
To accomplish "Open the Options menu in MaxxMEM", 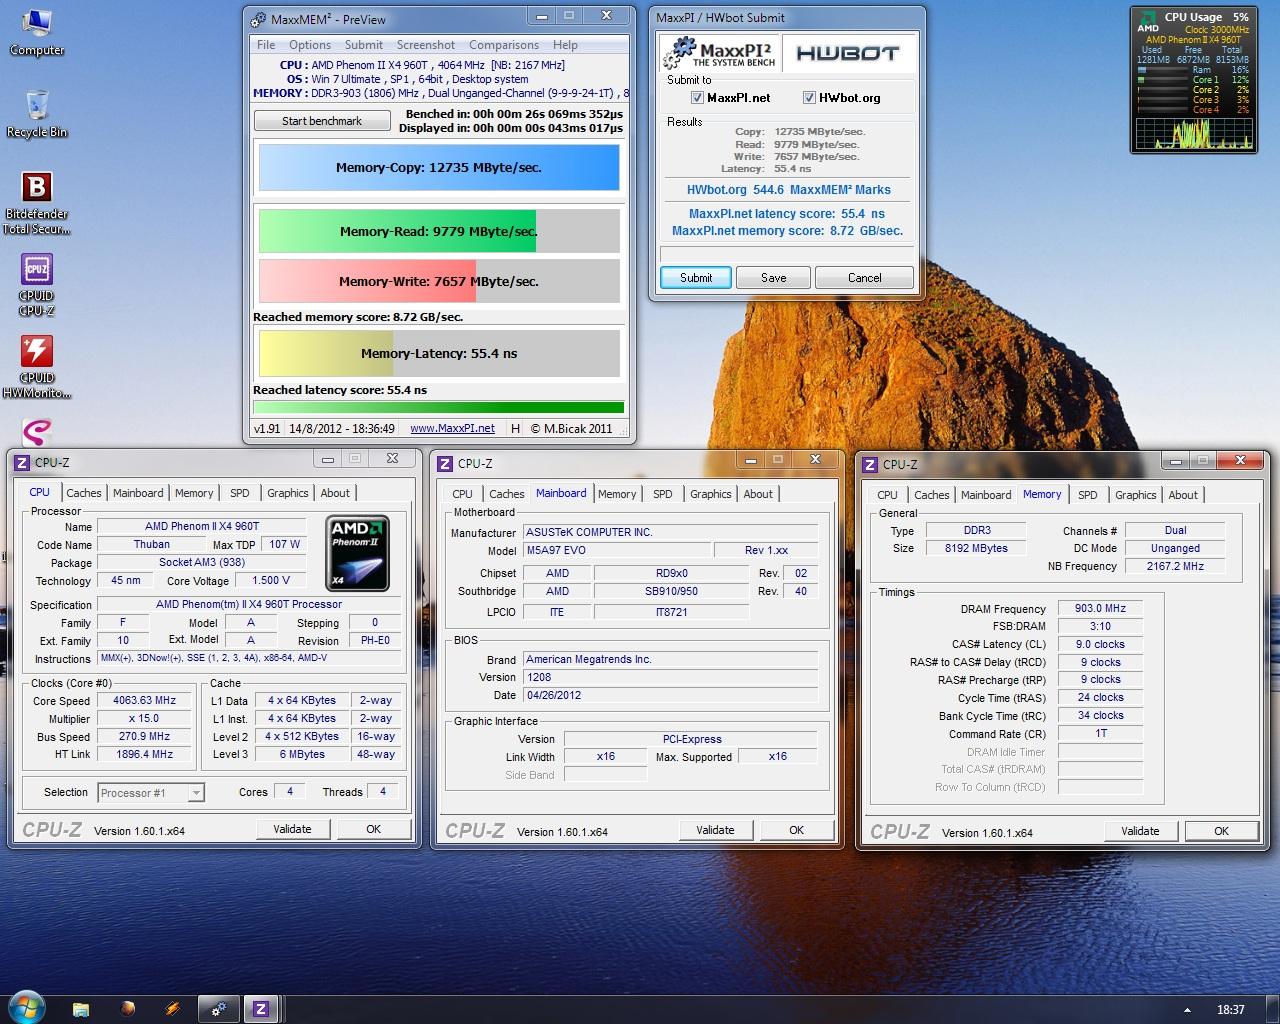I will tap(310, 45).
